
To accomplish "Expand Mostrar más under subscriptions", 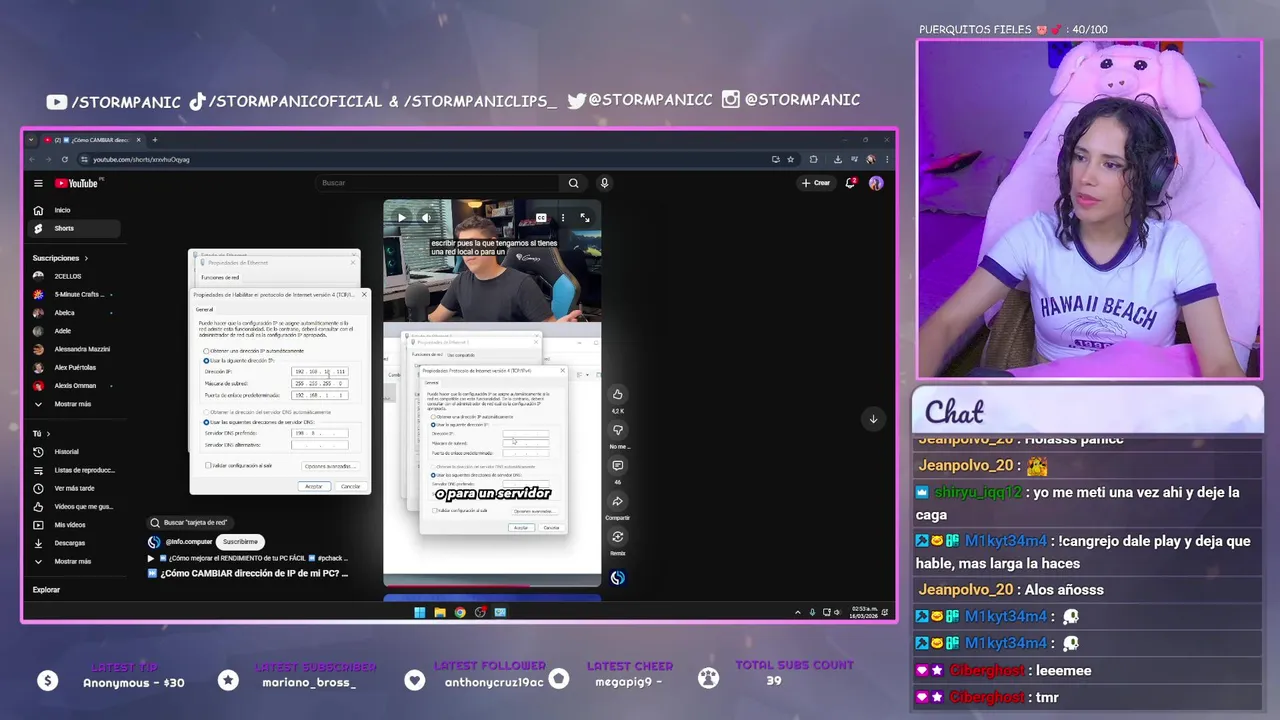I will coord(76,404).
